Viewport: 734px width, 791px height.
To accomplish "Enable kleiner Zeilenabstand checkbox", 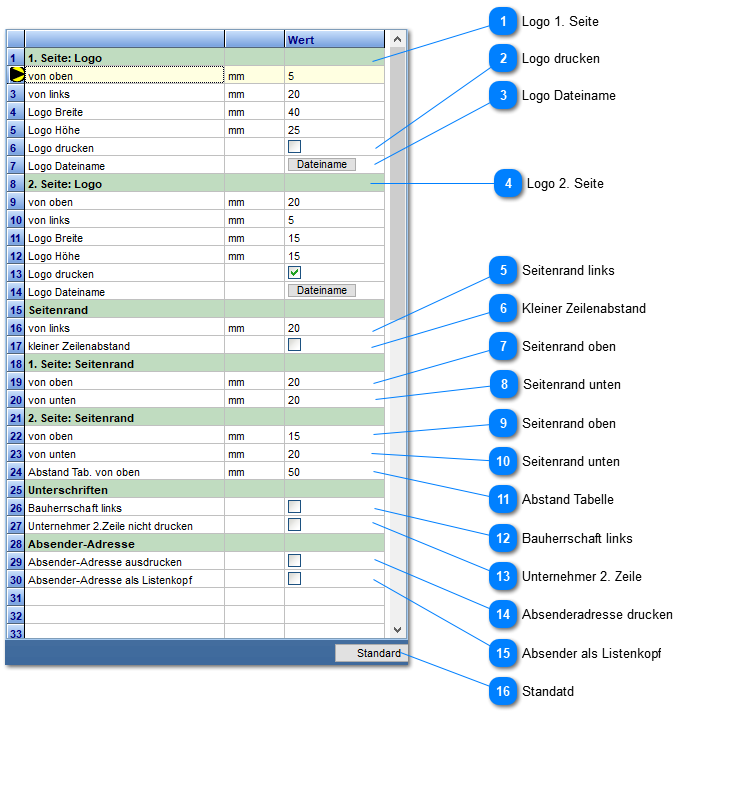I will [294, 345].
